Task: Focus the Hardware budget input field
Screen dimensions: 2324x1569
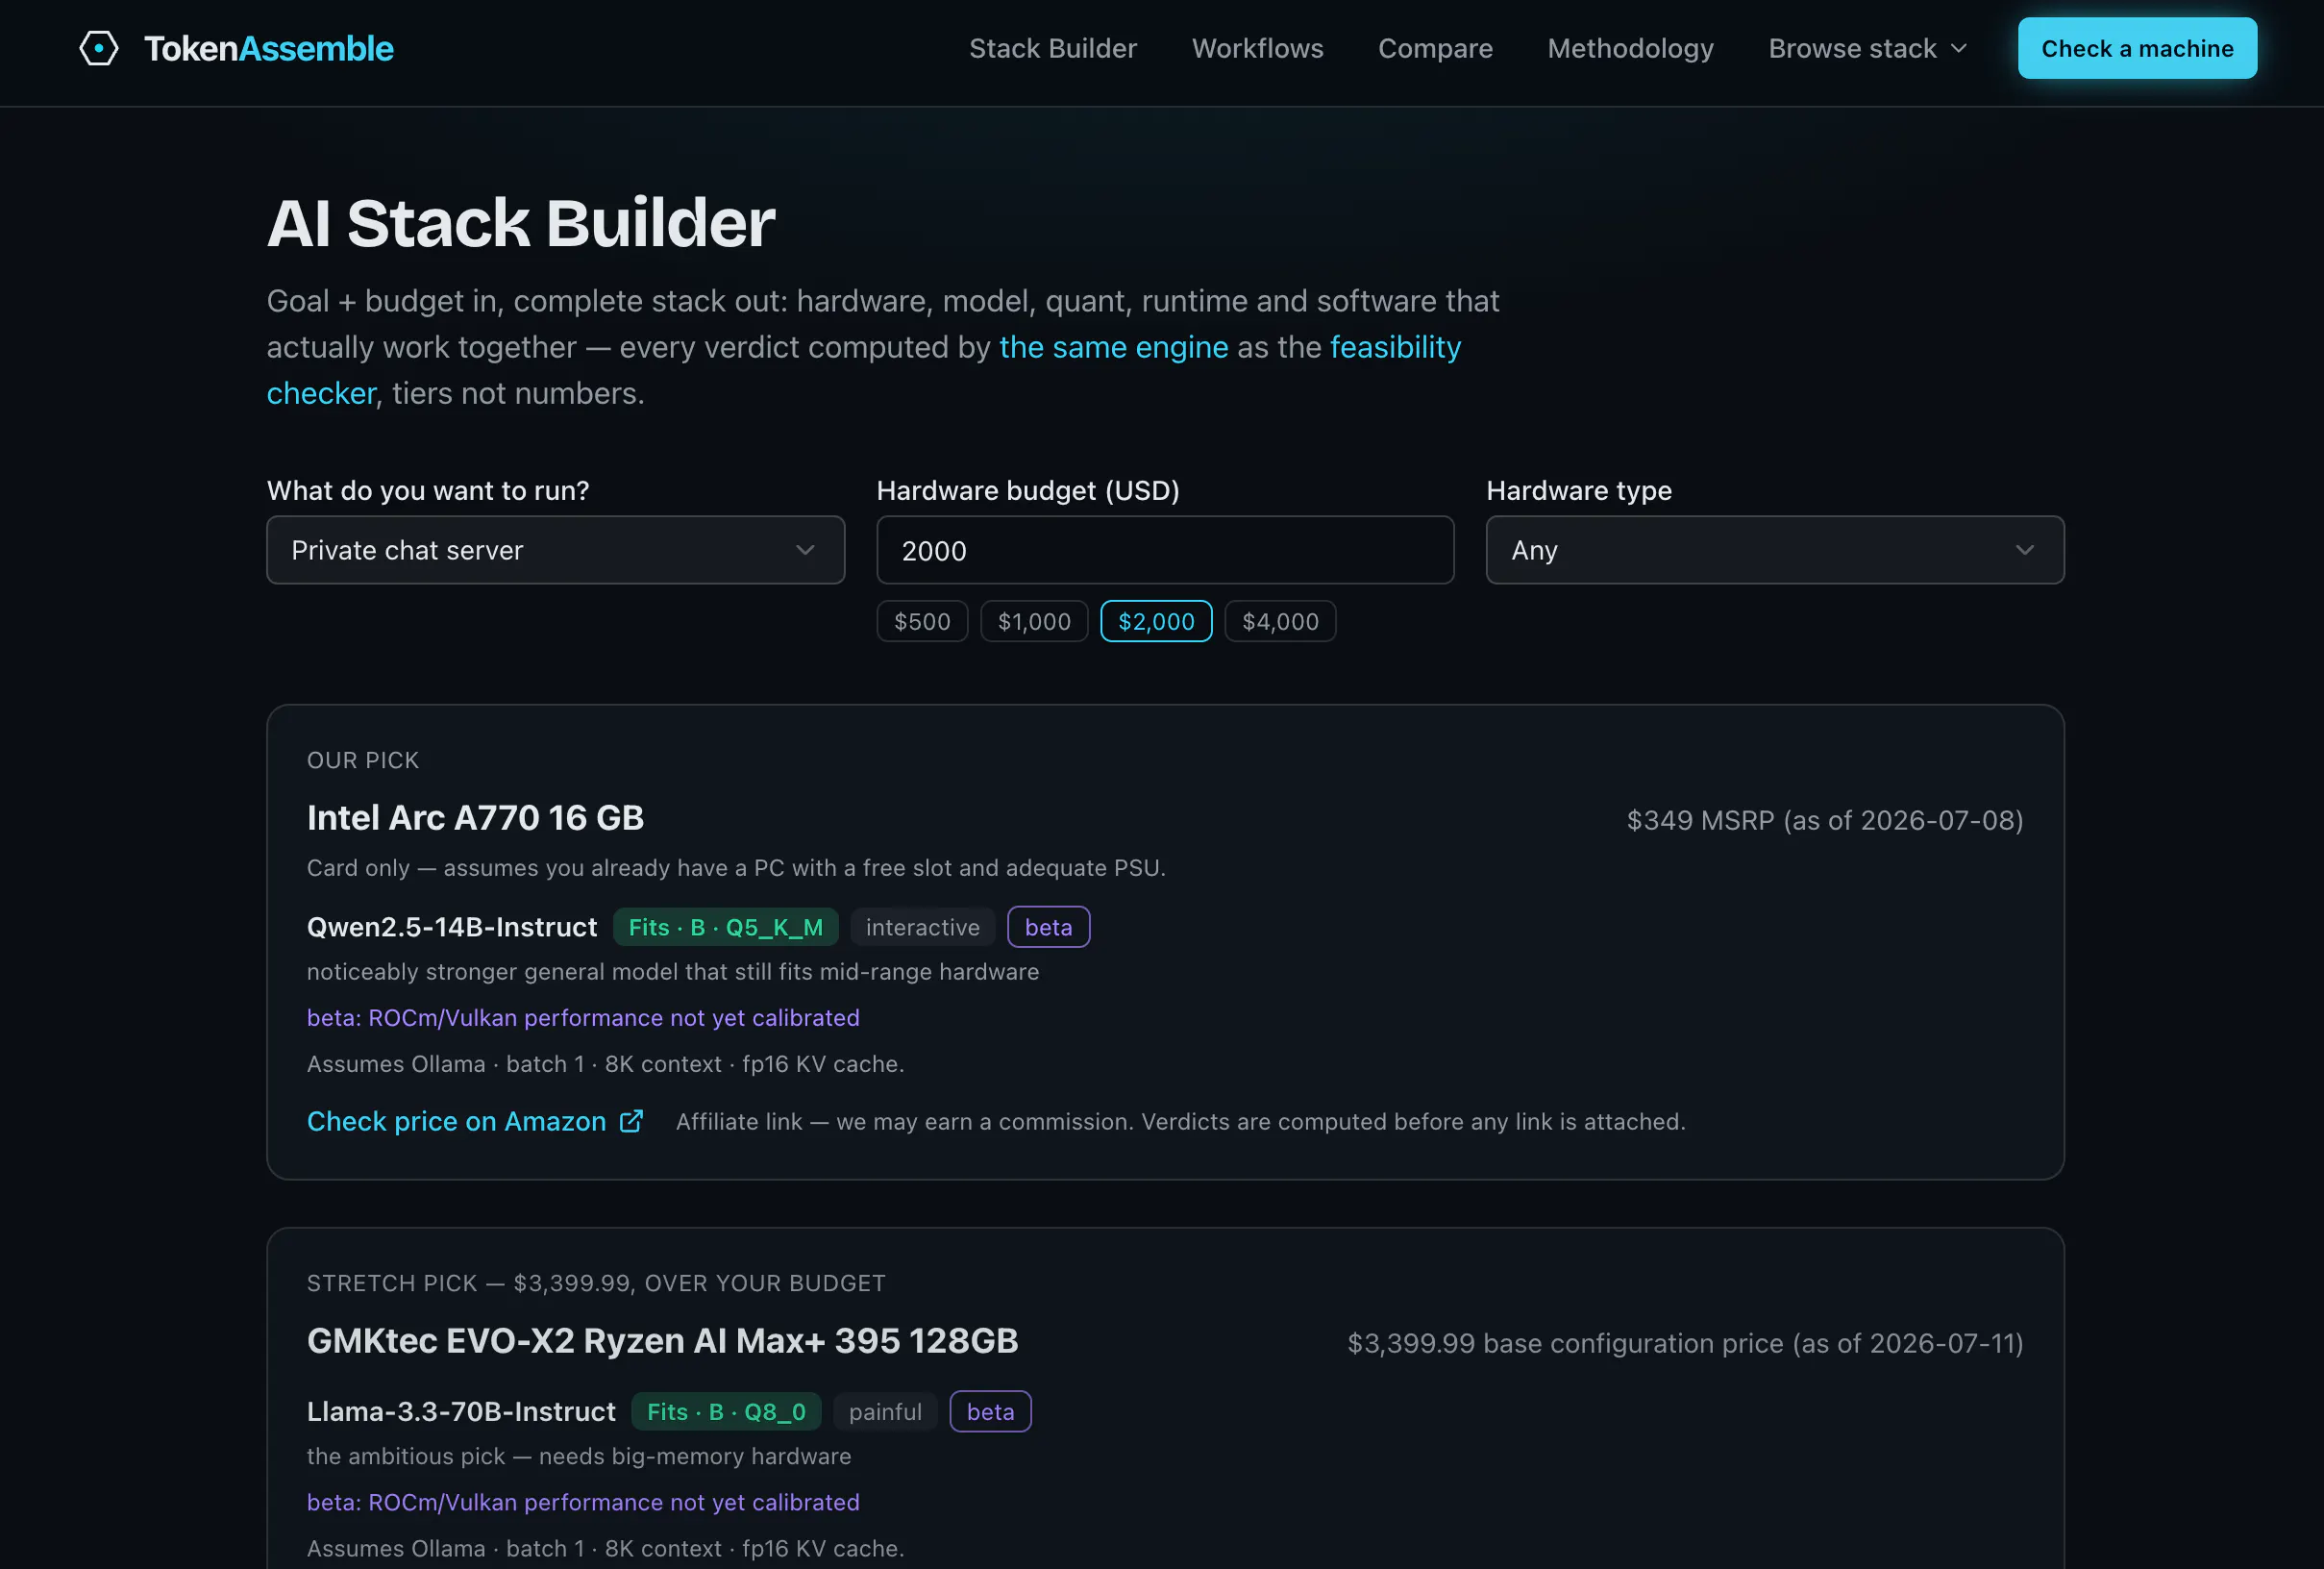Action: click(1165, 550)
